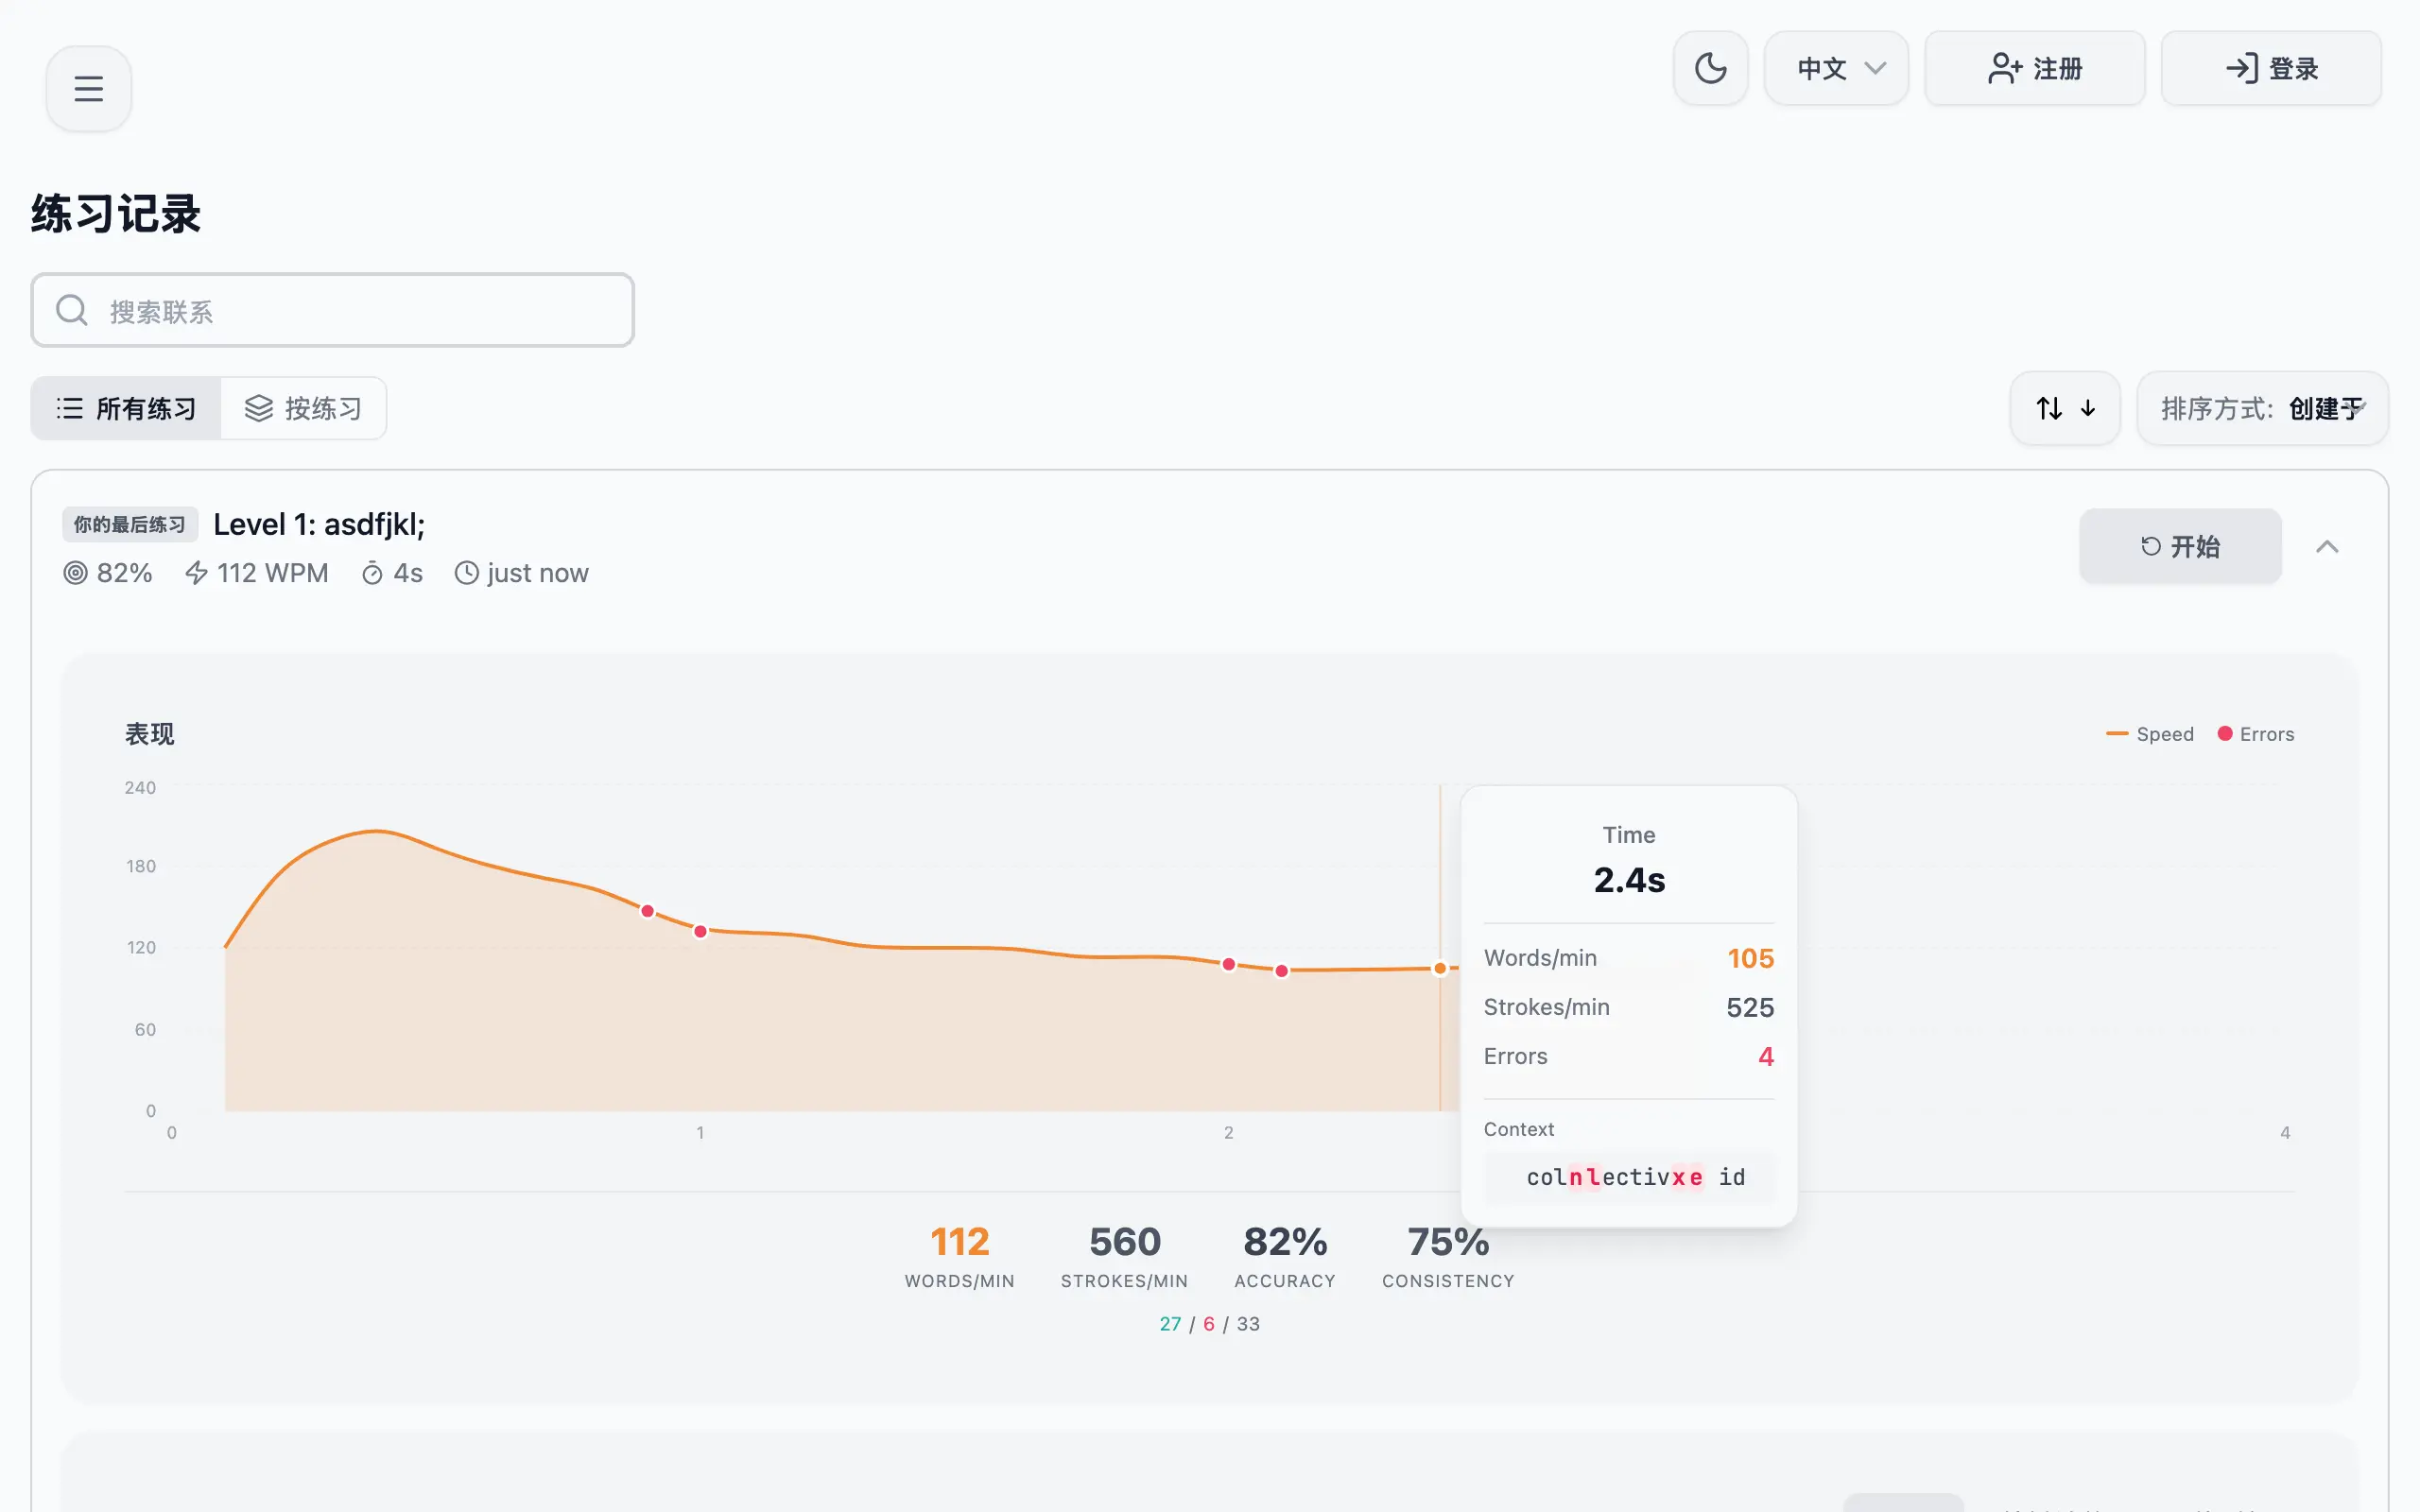Open the hamburger navigation menu

[x=88, y=87]
